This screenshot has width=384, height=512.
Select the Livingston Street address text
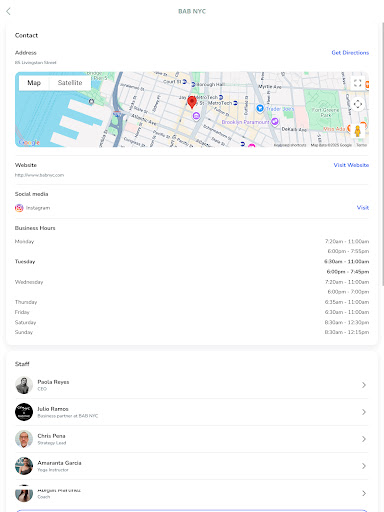35,63
